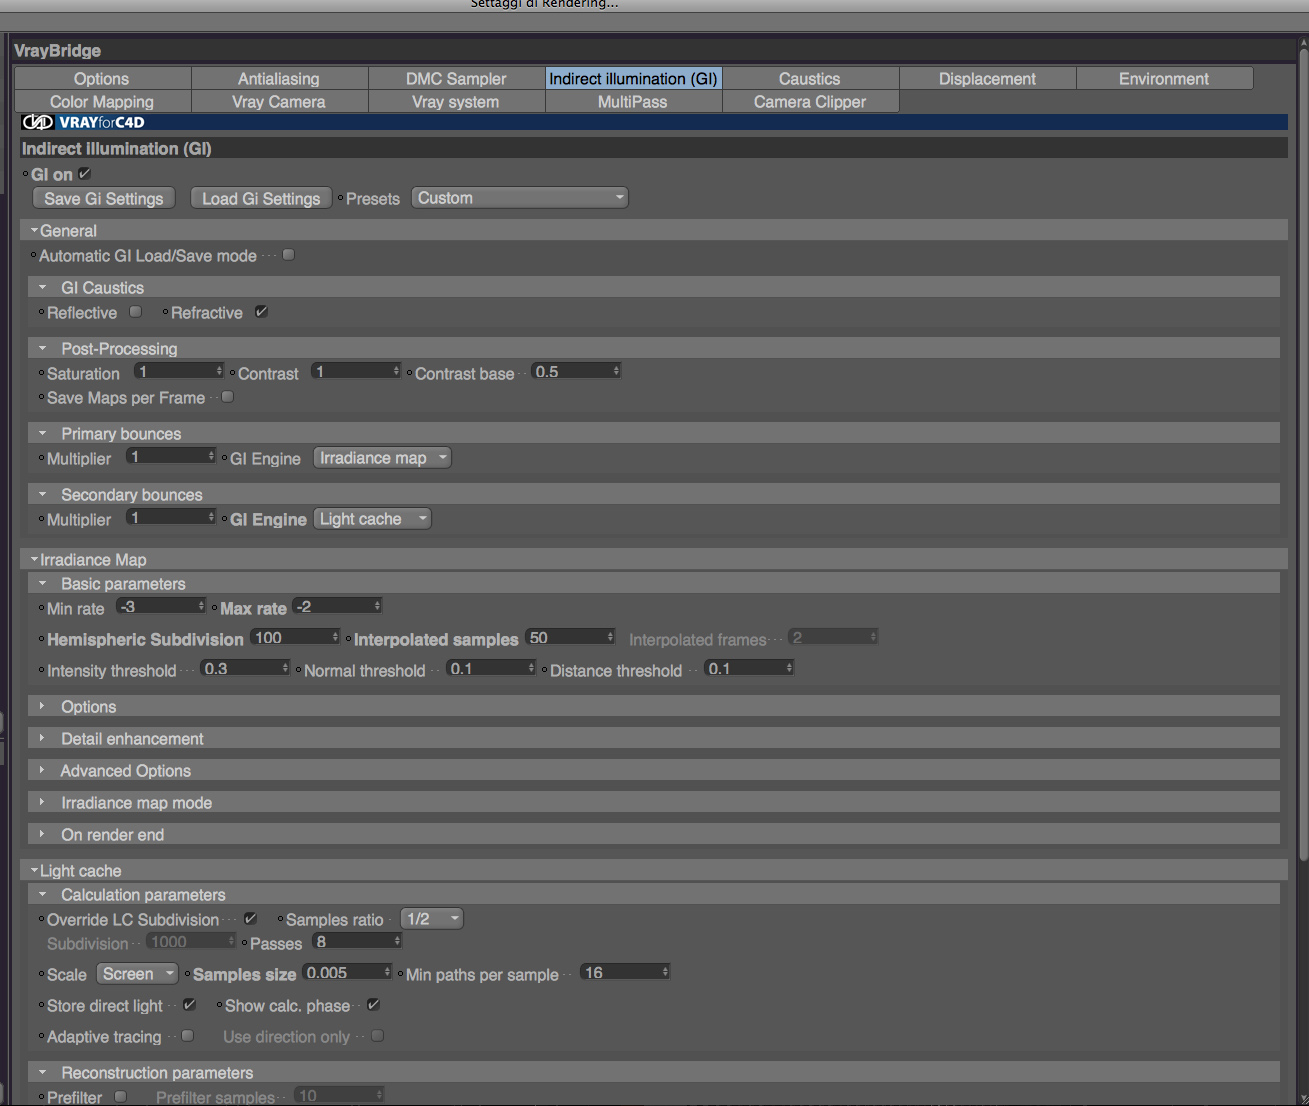Screen dimensions: 1309x1106
Task: Click the Max rate value field
Action: point(338,607)
